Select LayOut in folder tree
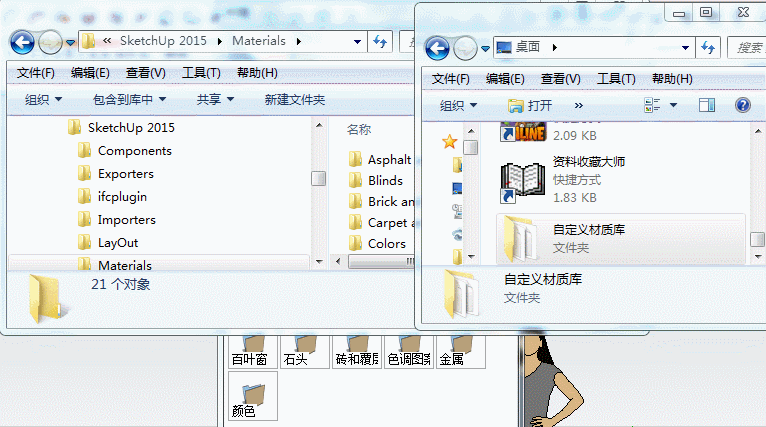Viewport: 766px width, 427px height. click(x=108, y=243)
